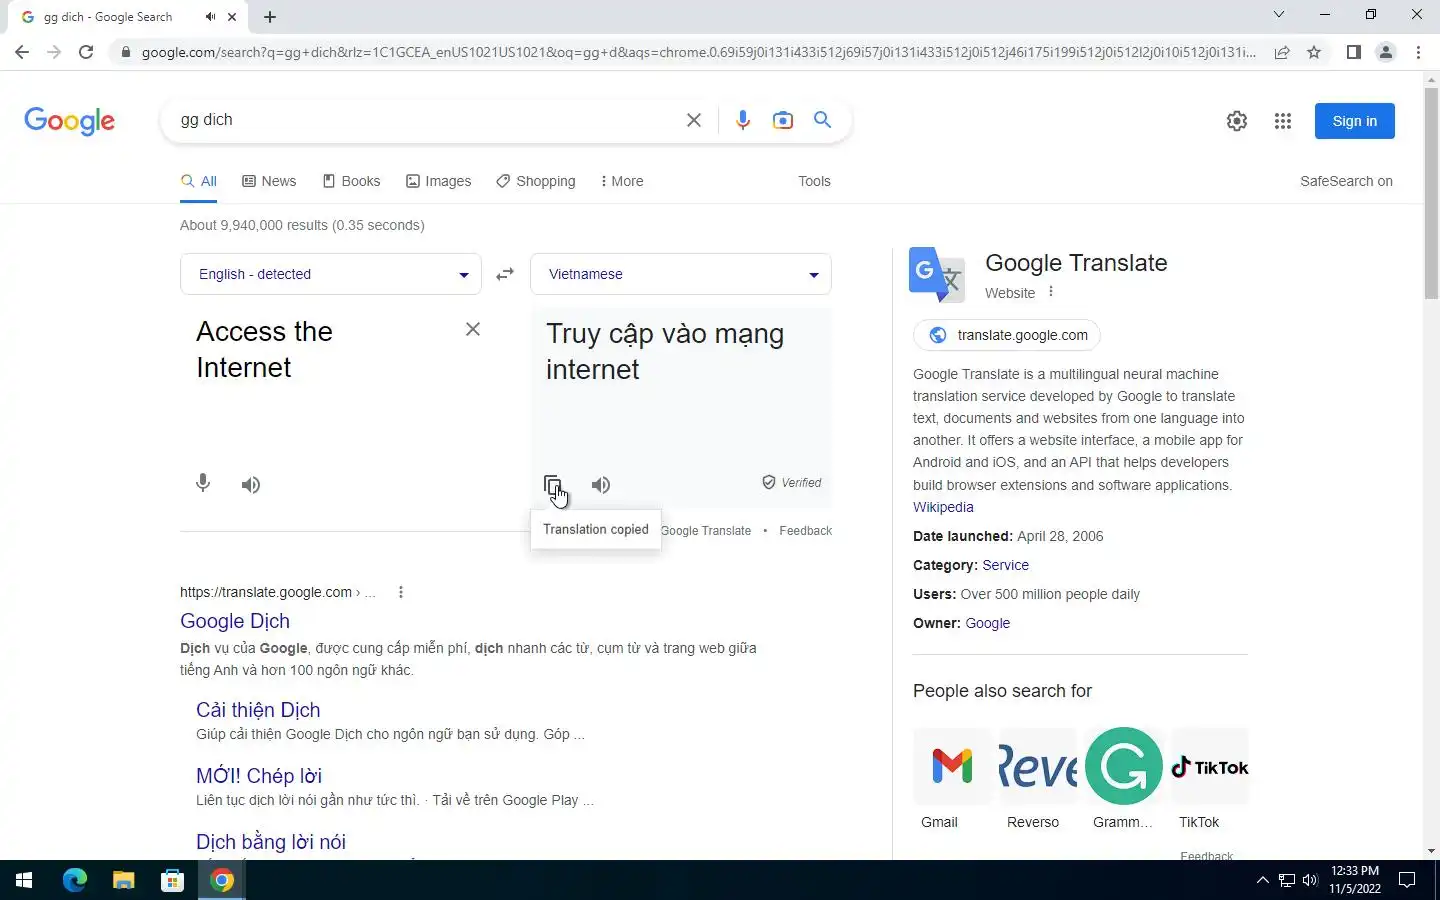This screenshot has width=1440, height=900.
Task: Clear the source text Access the Internet
Action: pyautogui.click(x=473, y=329)
